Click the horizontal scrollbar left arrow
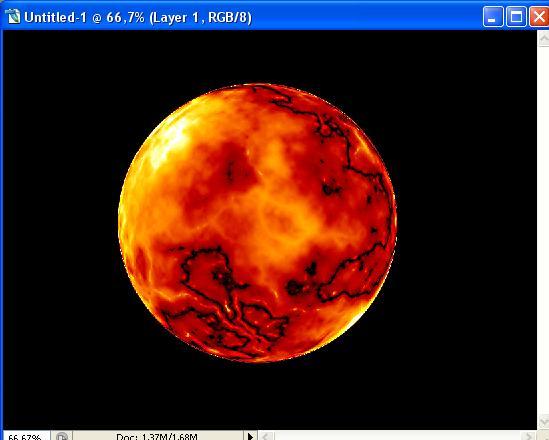 pos(265,436)
